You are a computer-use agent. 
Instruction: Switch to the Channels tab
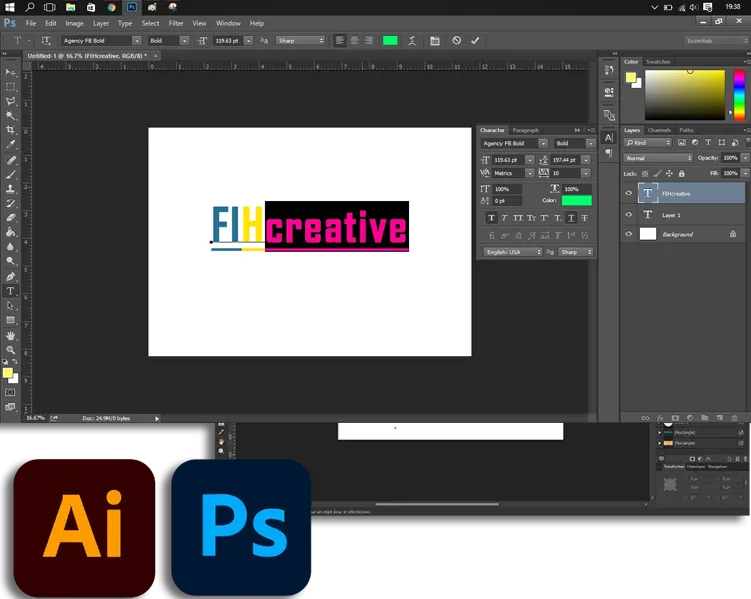coord(659,130)
